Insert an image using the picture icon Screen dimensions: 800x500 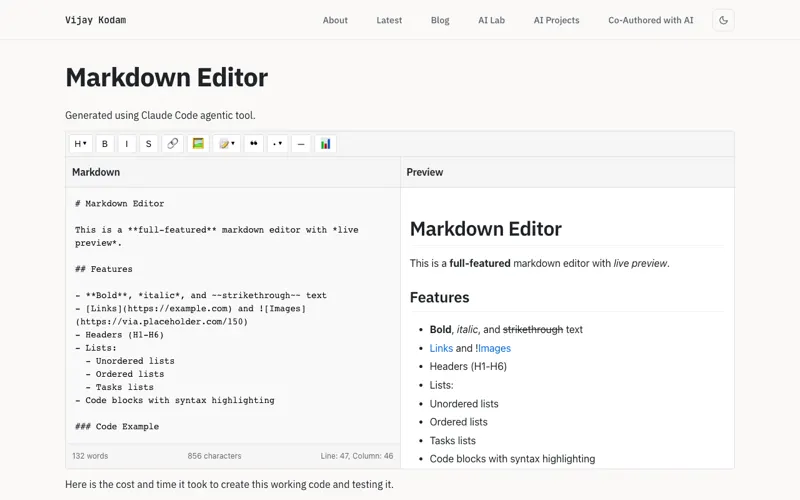tap(198, 144)
